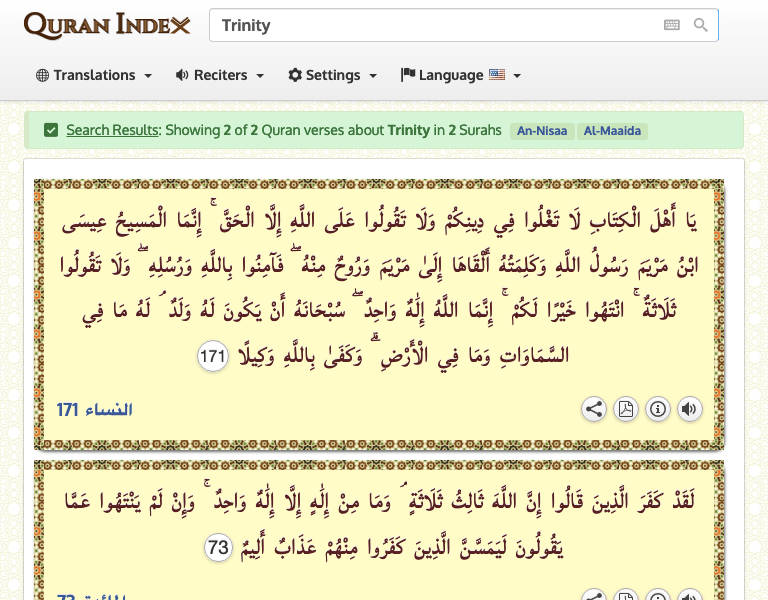Expand the Translations dropdown
This screenshot has height=600, width=768.
pyautogui.click(x=94, y=75)
